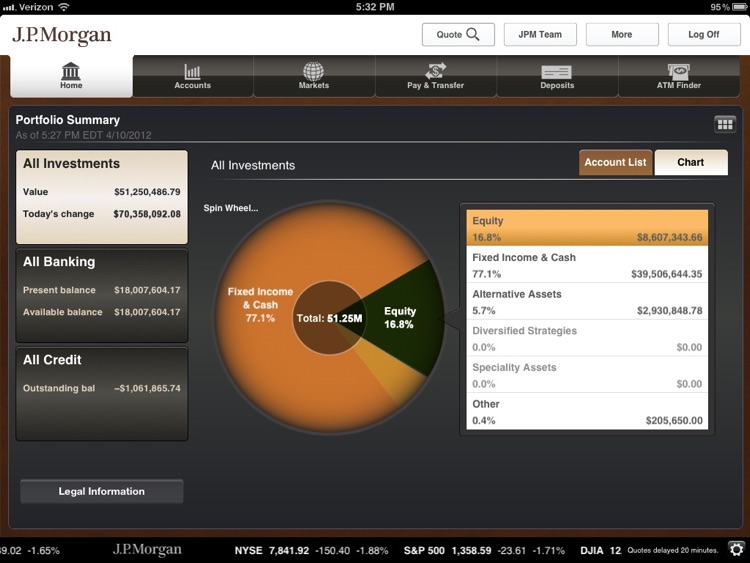Open the Accounts bar chart icon
Image resolution: width=750 pixels, height=563 pixels.
[192, 72]
